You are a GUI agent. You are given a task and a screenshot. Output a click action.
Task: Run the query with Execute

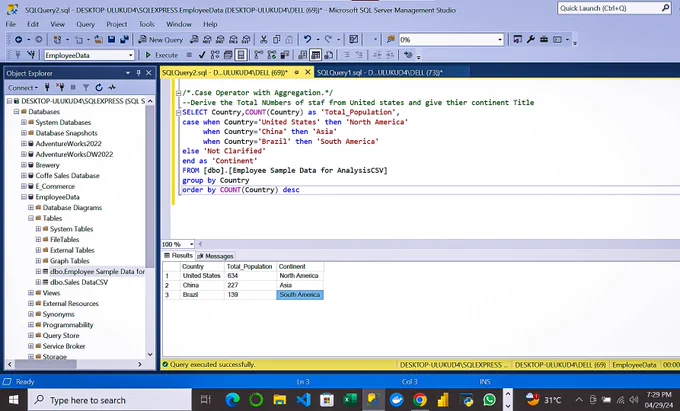pyautogui.click(x=161, y=55)
